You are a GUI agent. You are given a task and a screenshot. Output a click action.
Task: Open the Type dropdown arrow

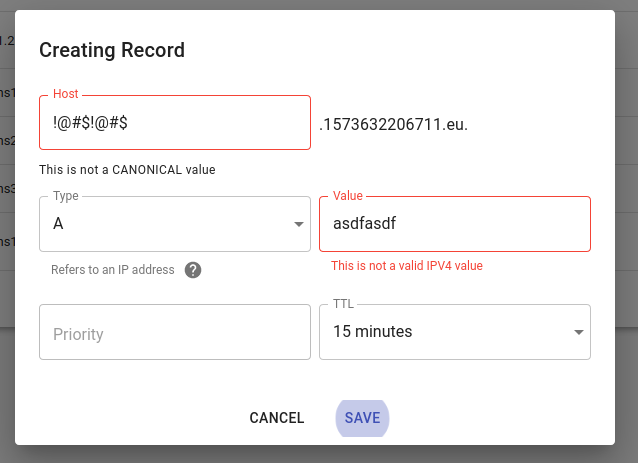click(299, 224)
